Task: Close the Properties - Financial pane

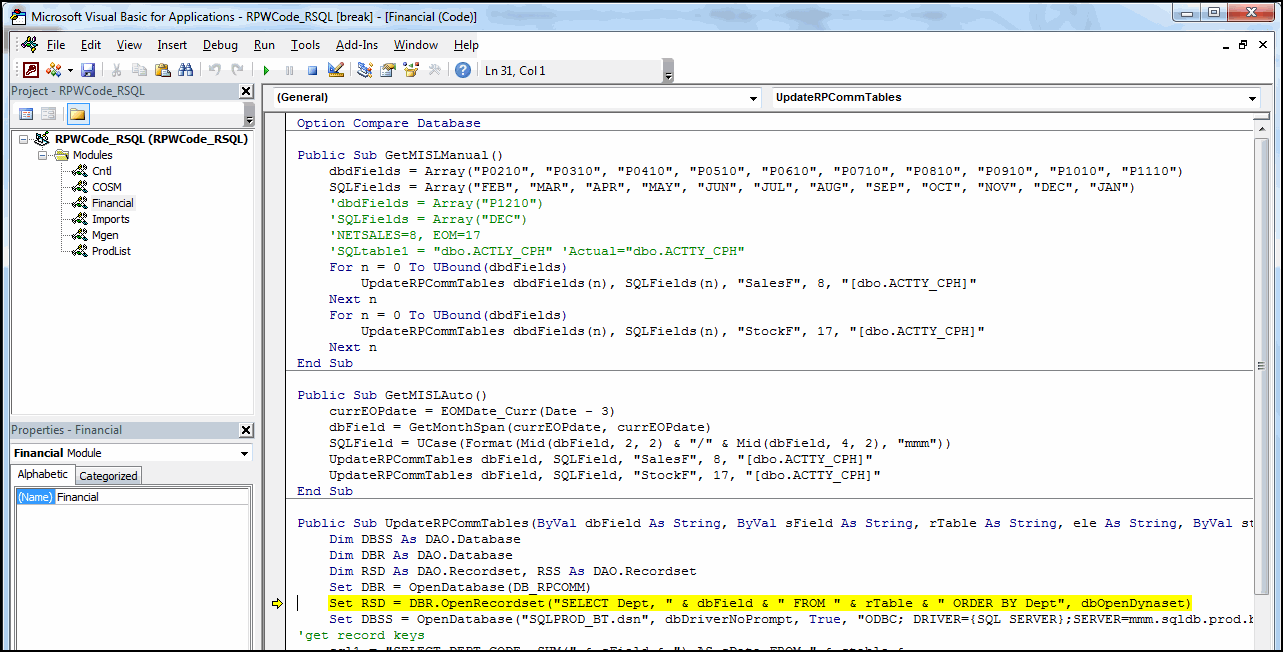Action: (246, 430)
